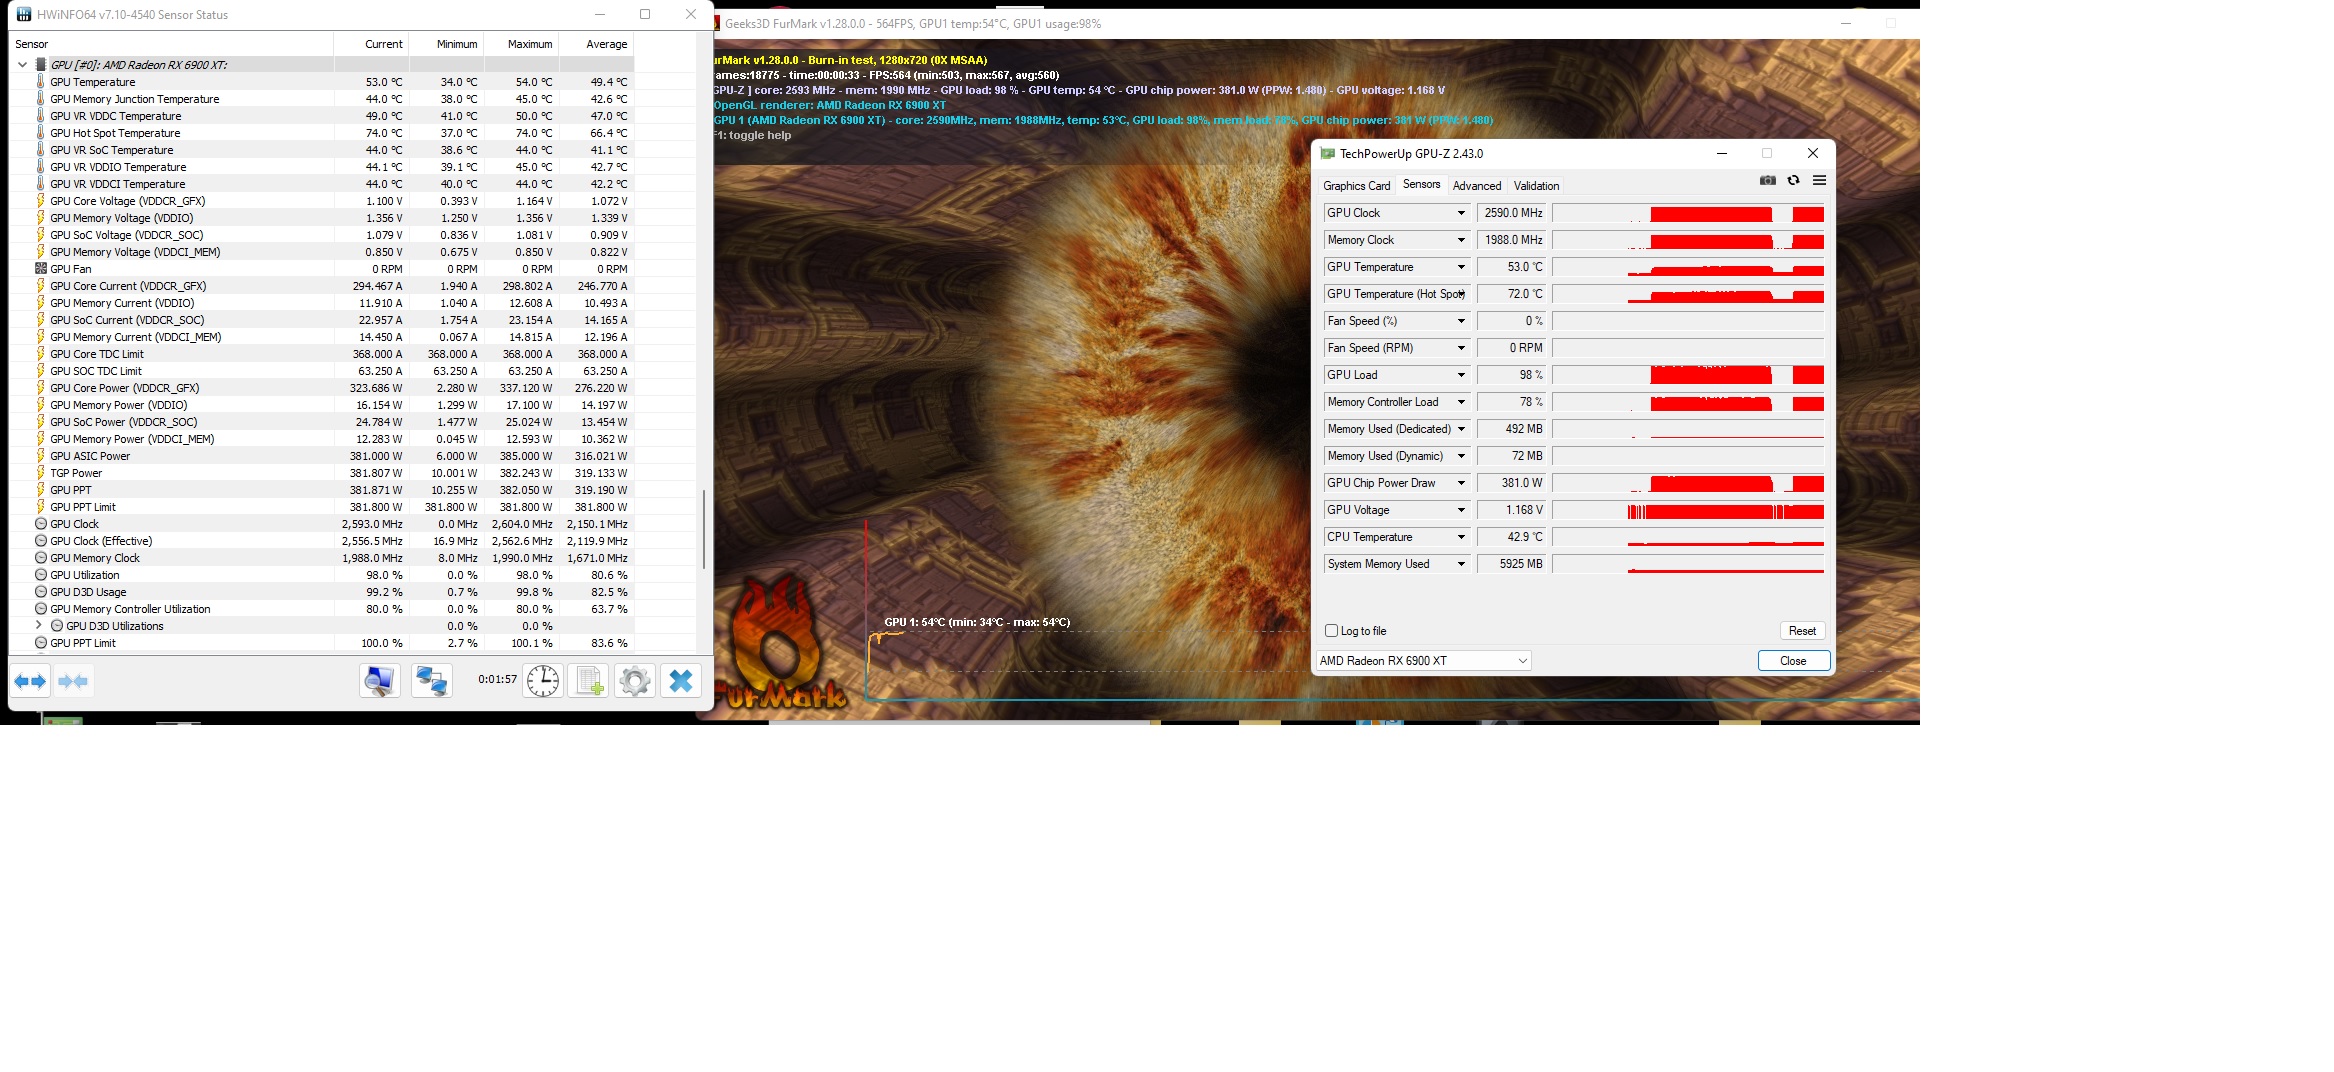Reset HWiNFO elapsed time clock icon
Viewport: 2334px width, 1072px height.
point(543,681)
